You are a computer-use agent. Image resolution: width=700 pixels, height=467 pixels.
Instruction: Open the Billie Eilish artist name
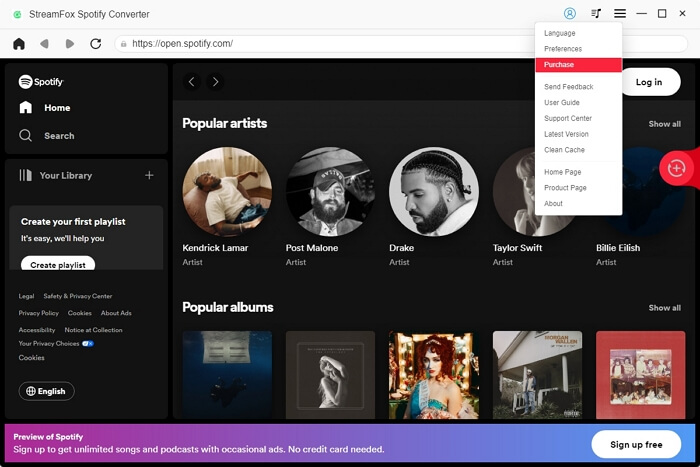pos(618,248)
